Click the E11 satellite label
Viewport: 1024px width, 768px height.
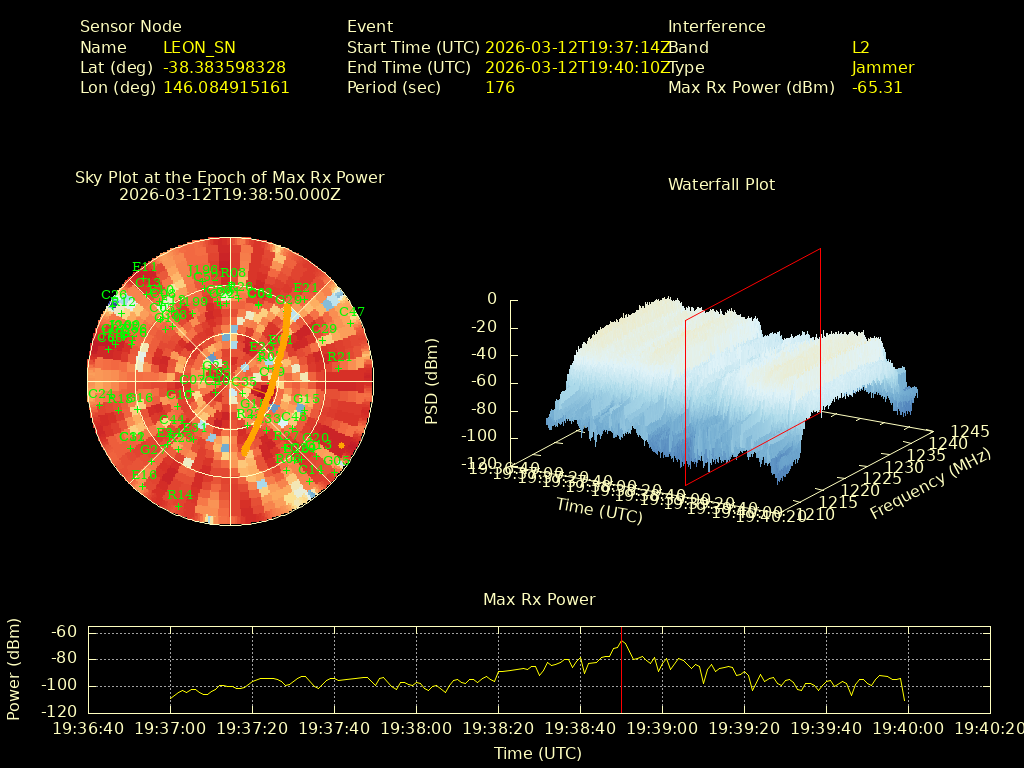click(144, 267)
